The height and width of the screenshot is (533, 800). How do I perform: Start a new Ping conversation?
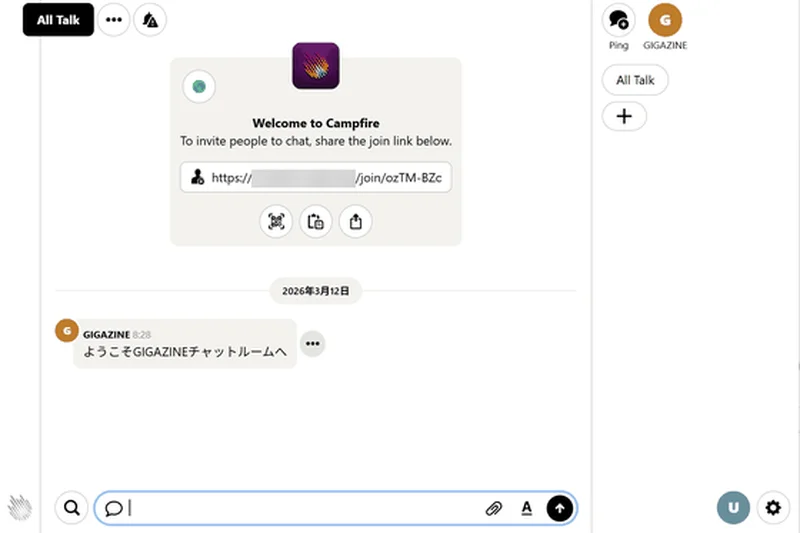coord(619,20)
